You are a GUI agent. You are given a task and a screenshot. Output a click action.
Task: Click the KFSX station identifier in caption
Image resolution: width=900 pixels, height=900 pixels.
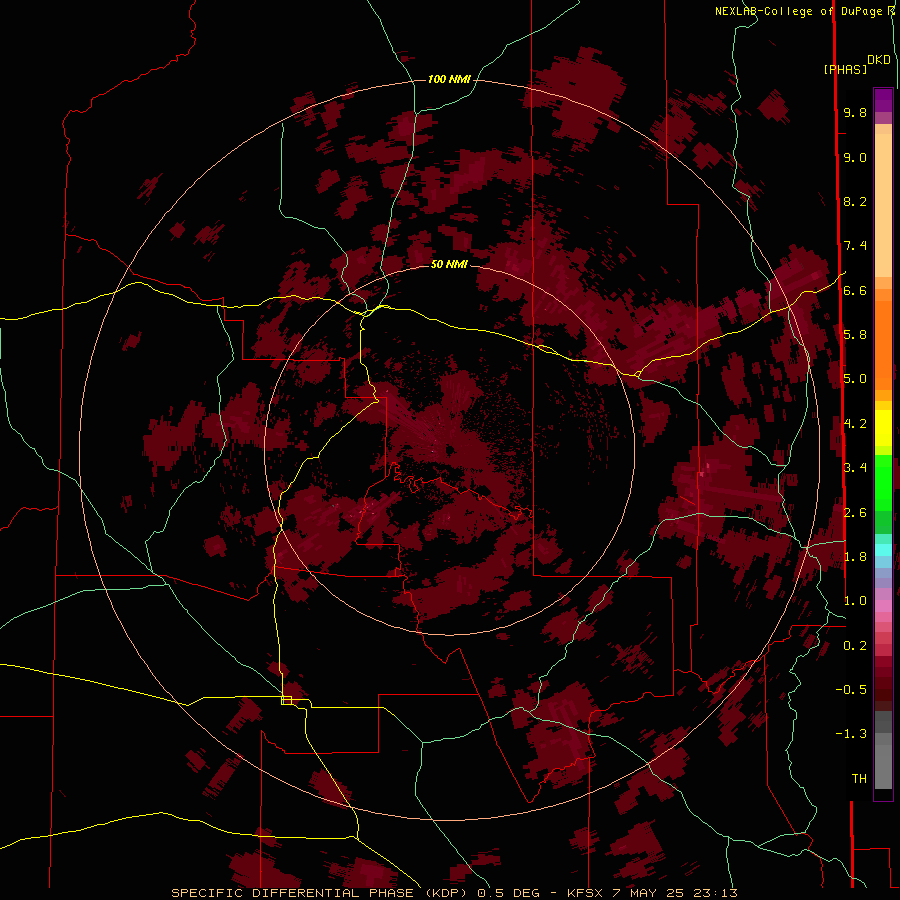point(585,893)
